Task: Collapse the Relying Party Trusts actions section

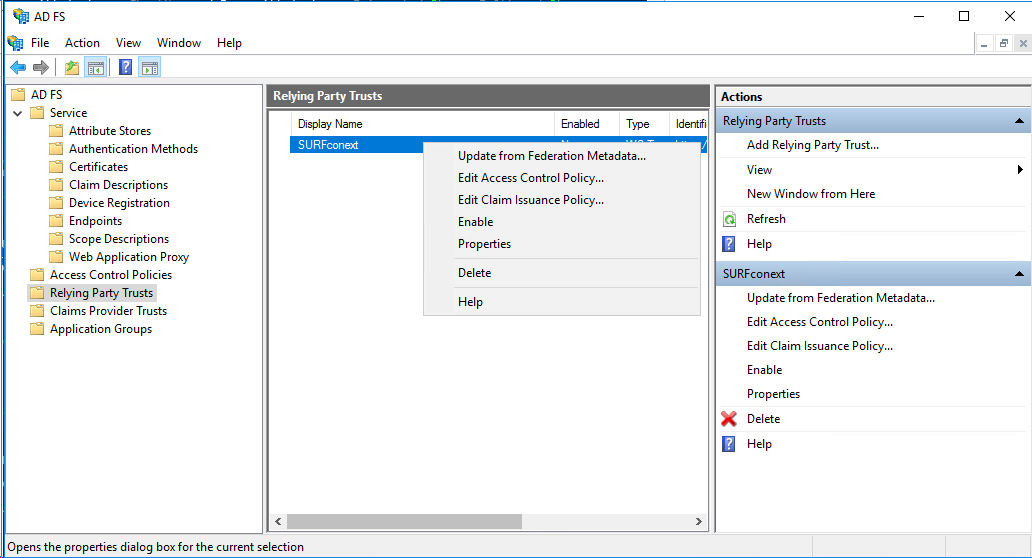Action: tap(1019, 121)
